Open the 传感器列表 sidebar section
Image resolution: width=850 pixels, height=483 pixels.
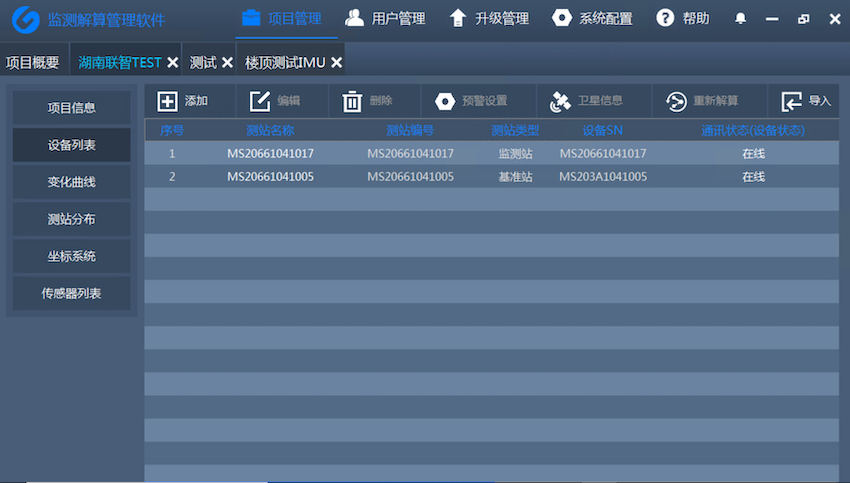point(72,293)
